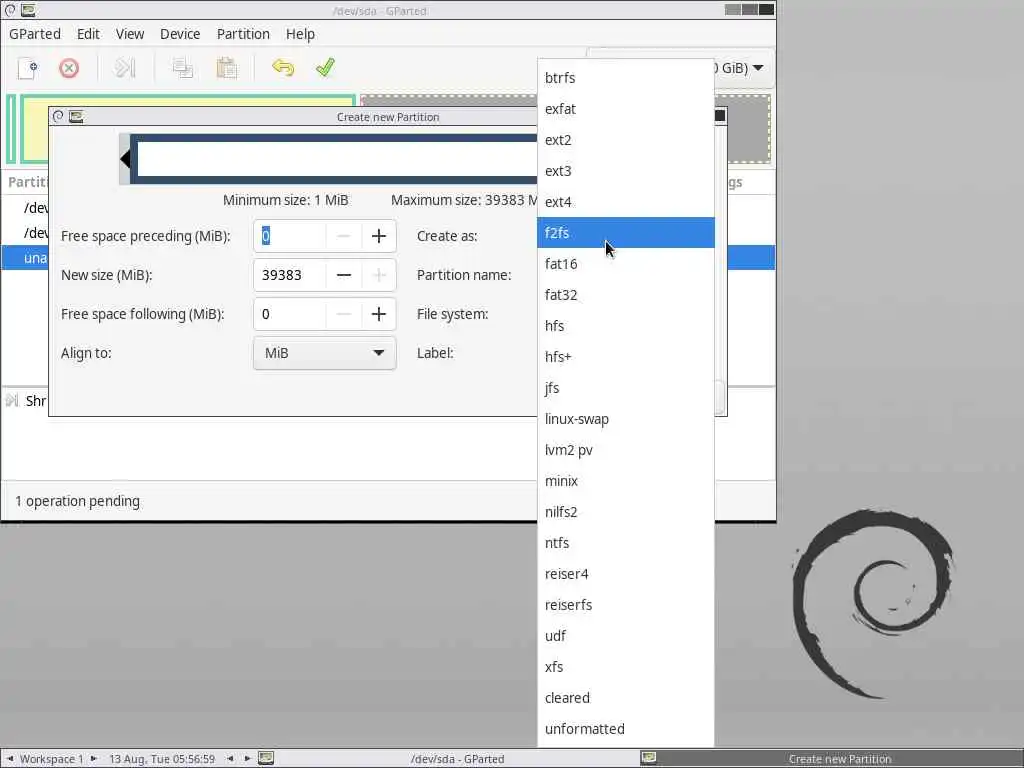
Task: Click the New size value 39383 field
Action: 290,275
